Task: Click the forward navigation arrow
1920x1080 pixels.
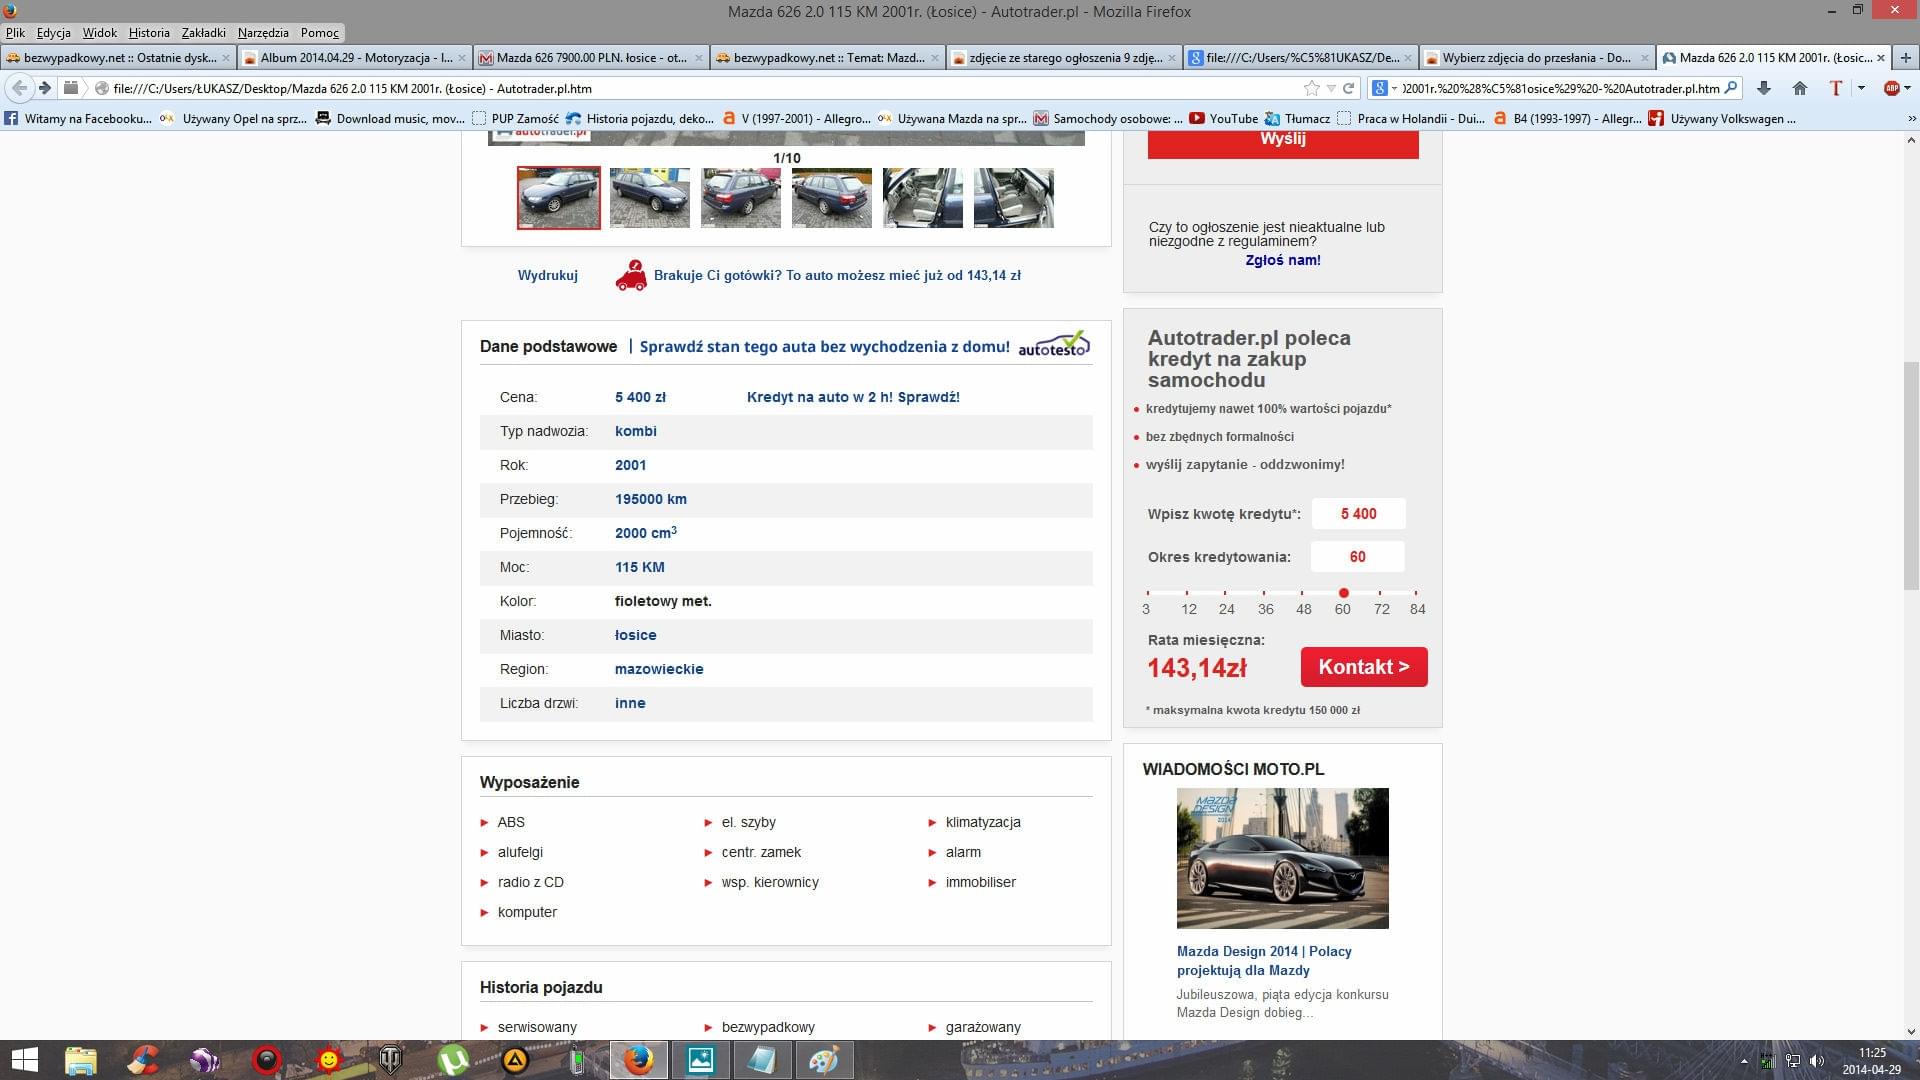Action: coord(45,88)
